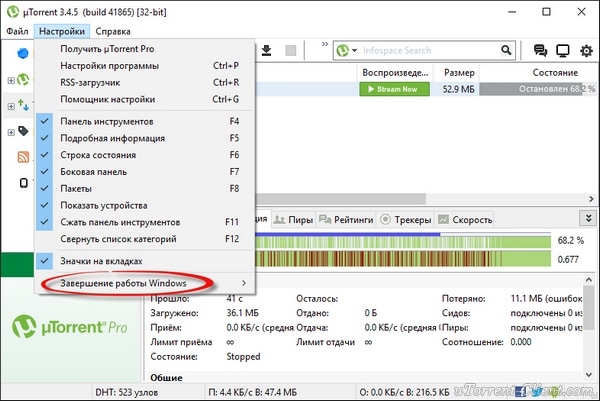The width and height of the screenshot is (600, 401).
Task: Toggle Подробная информация option
Action: point(144,138)
